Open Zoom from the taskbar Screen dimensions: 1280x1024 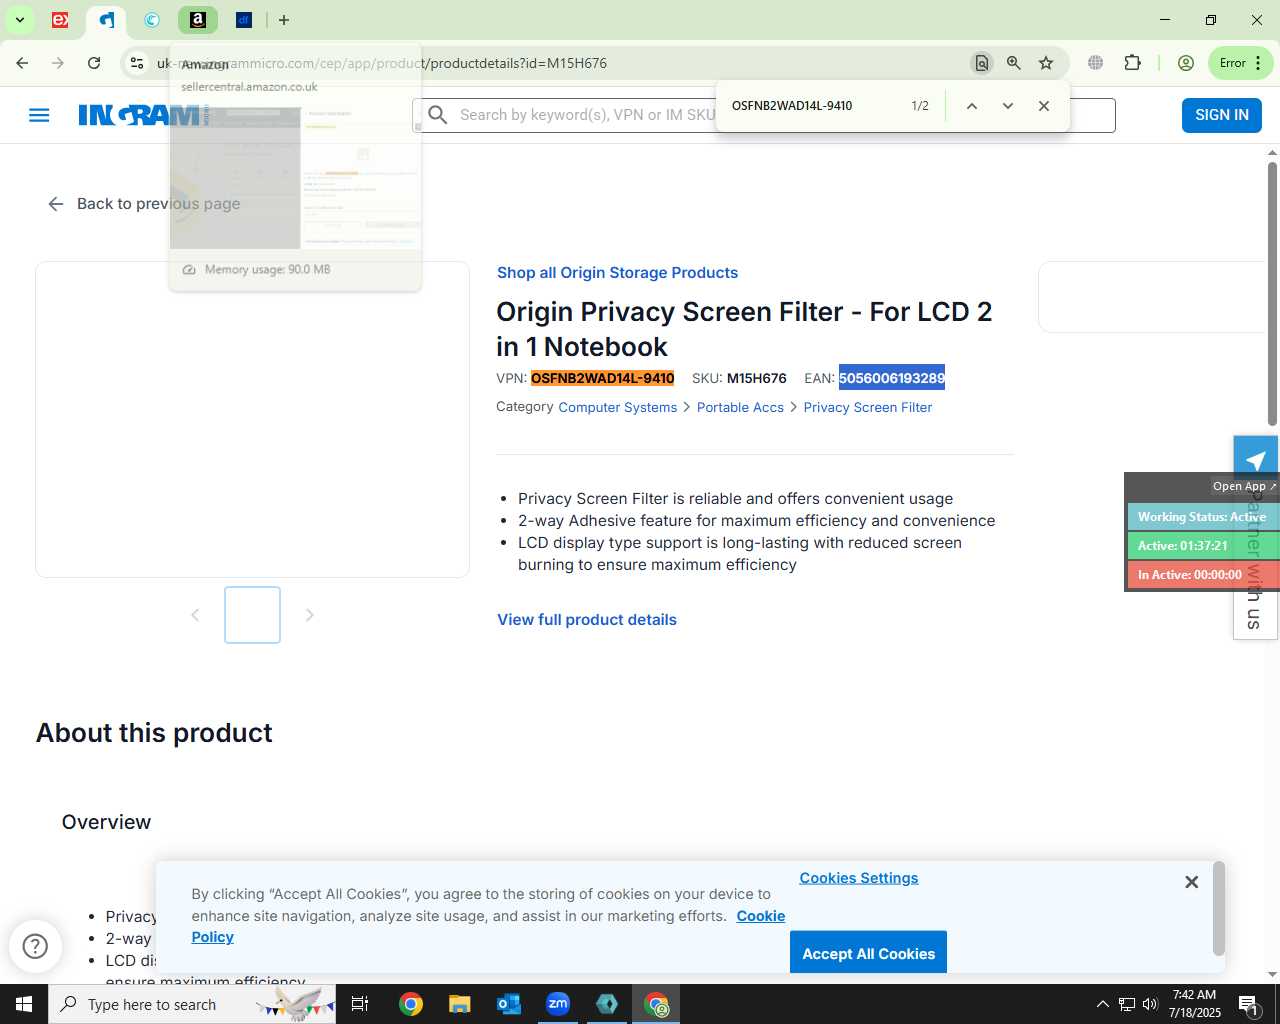(x=558, y=1004)
